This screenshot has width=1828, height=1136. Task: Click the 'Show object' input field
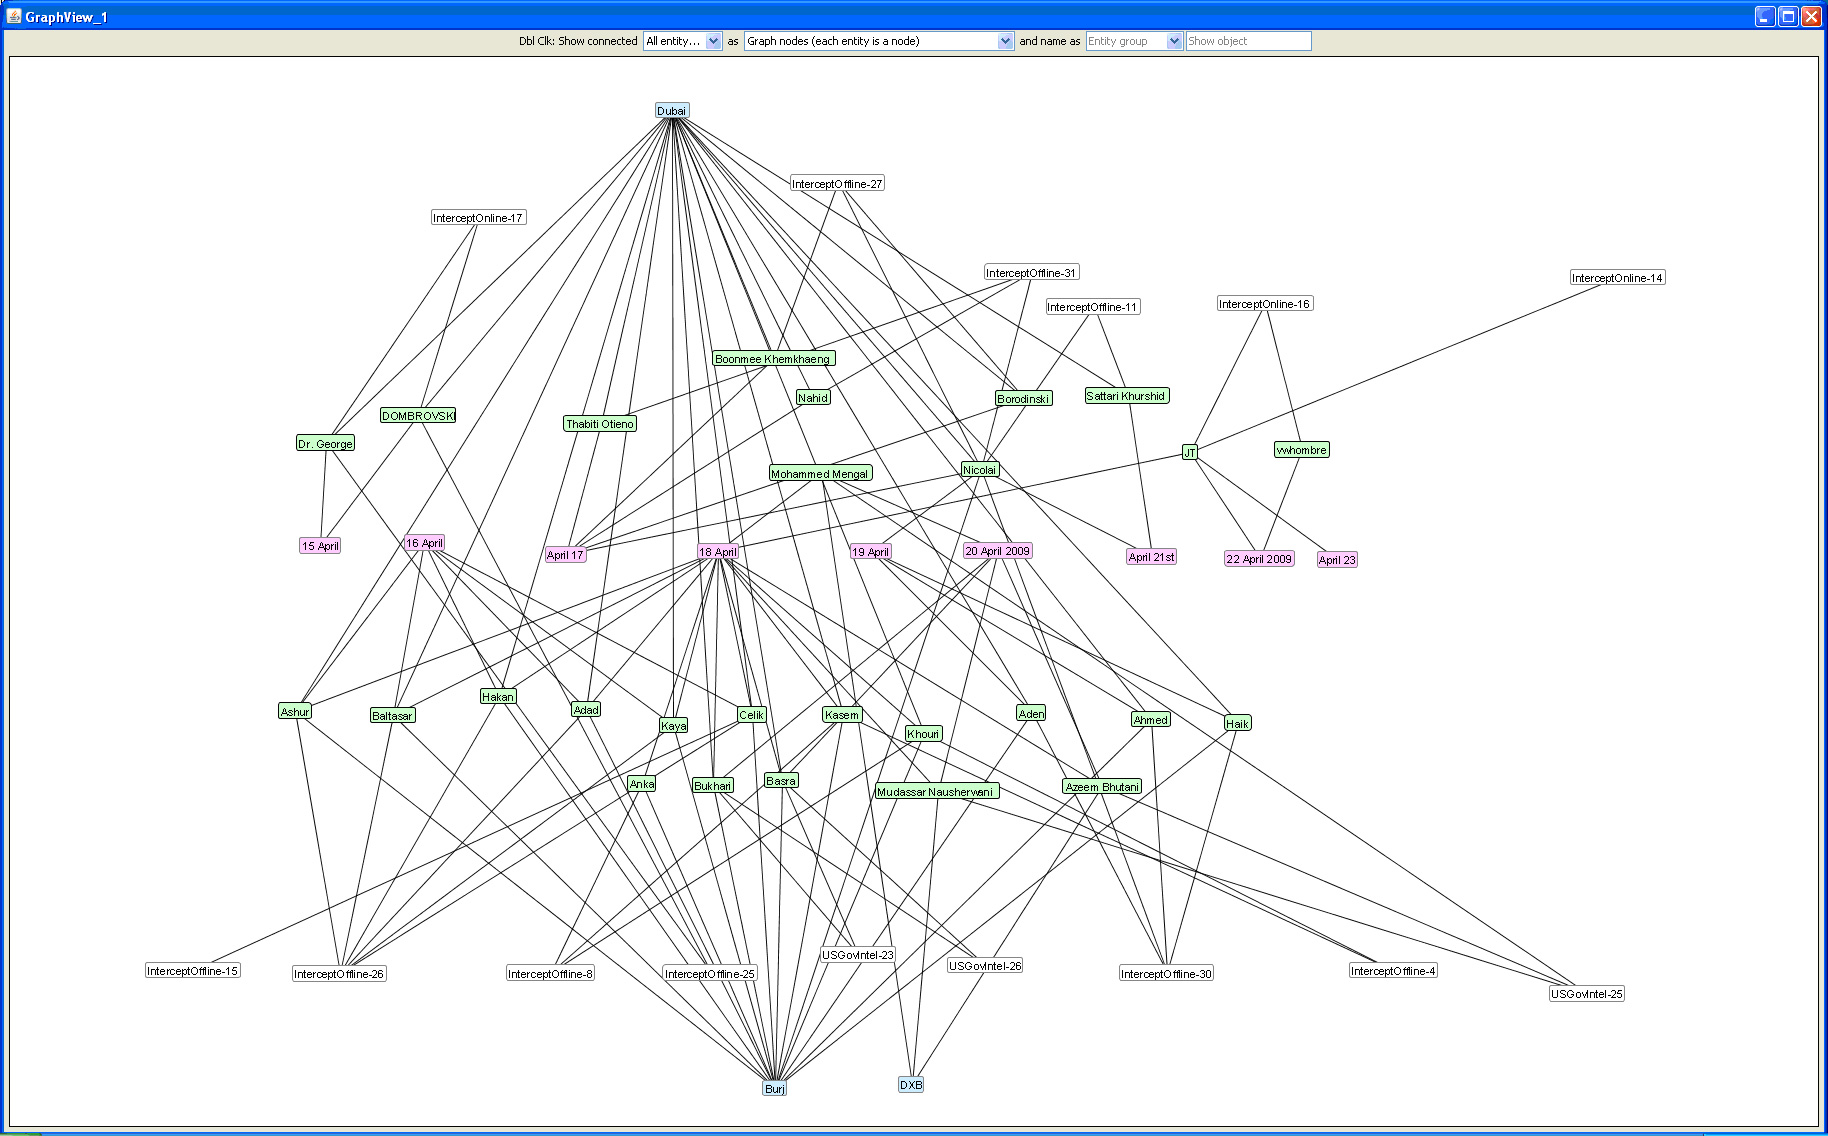tap(1248, 41)
